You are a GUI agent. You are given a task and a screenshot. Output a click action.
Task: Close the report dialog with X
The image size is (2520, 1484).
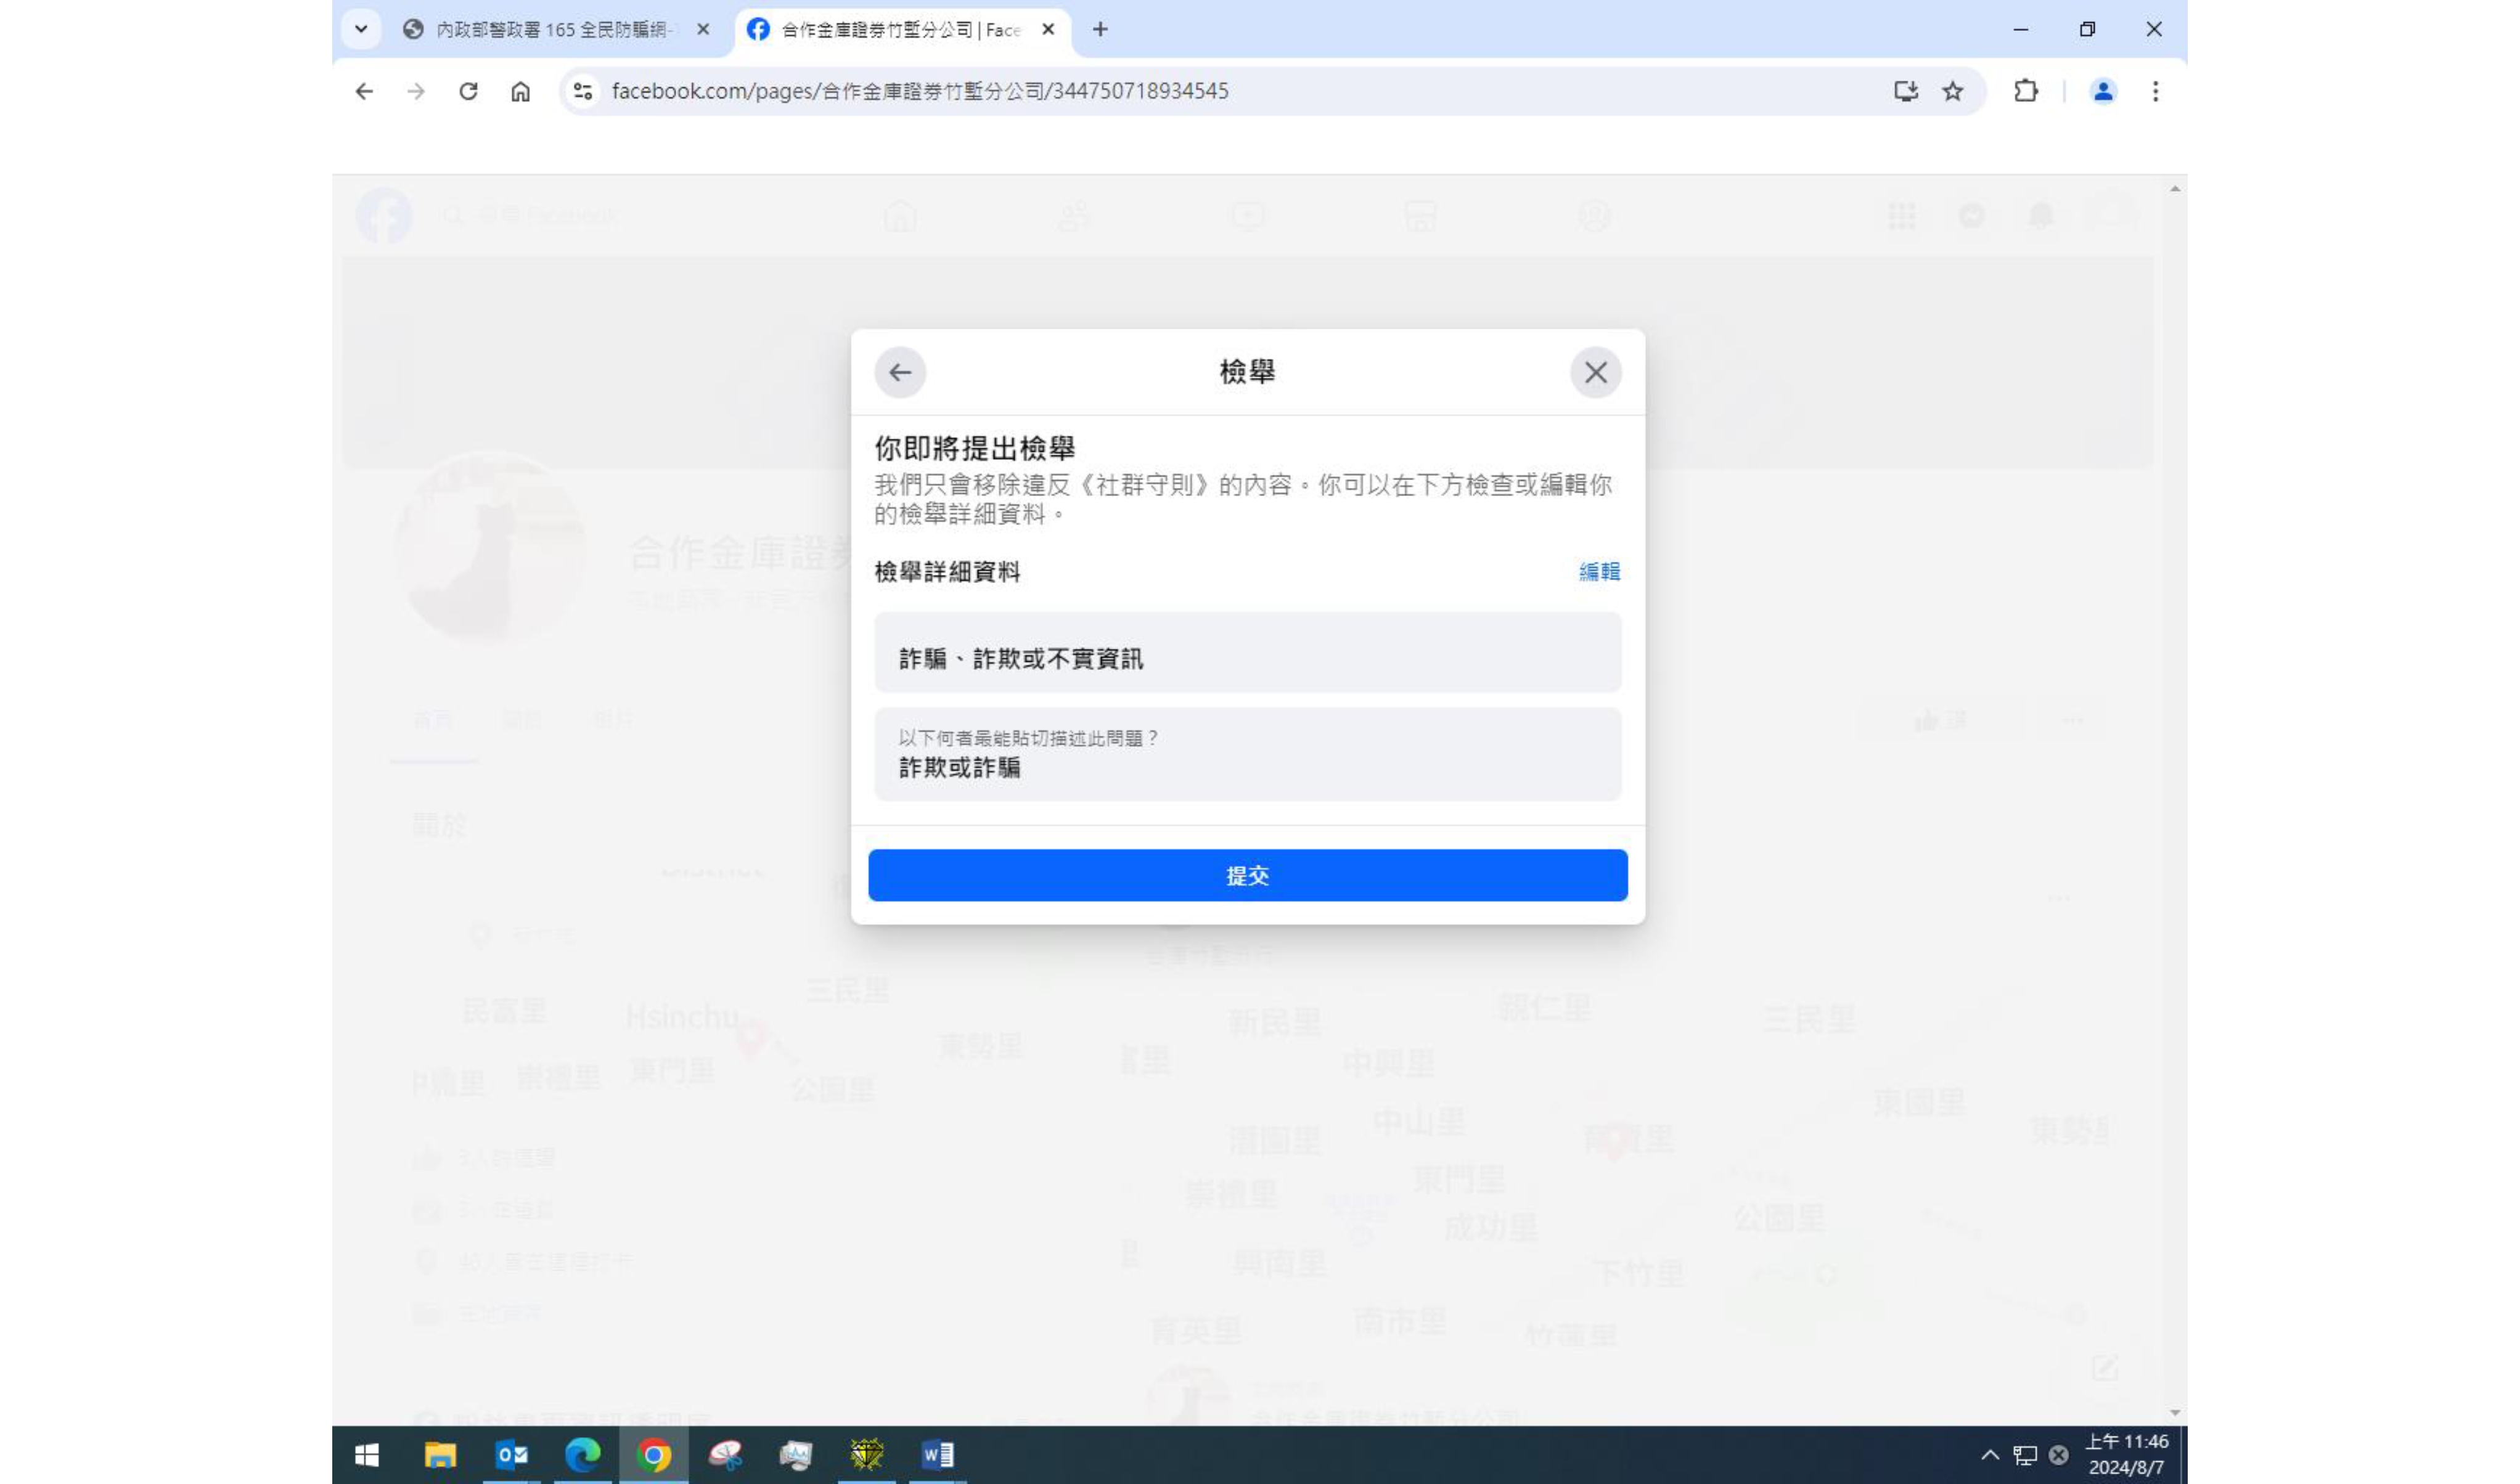click(1595, 373)
